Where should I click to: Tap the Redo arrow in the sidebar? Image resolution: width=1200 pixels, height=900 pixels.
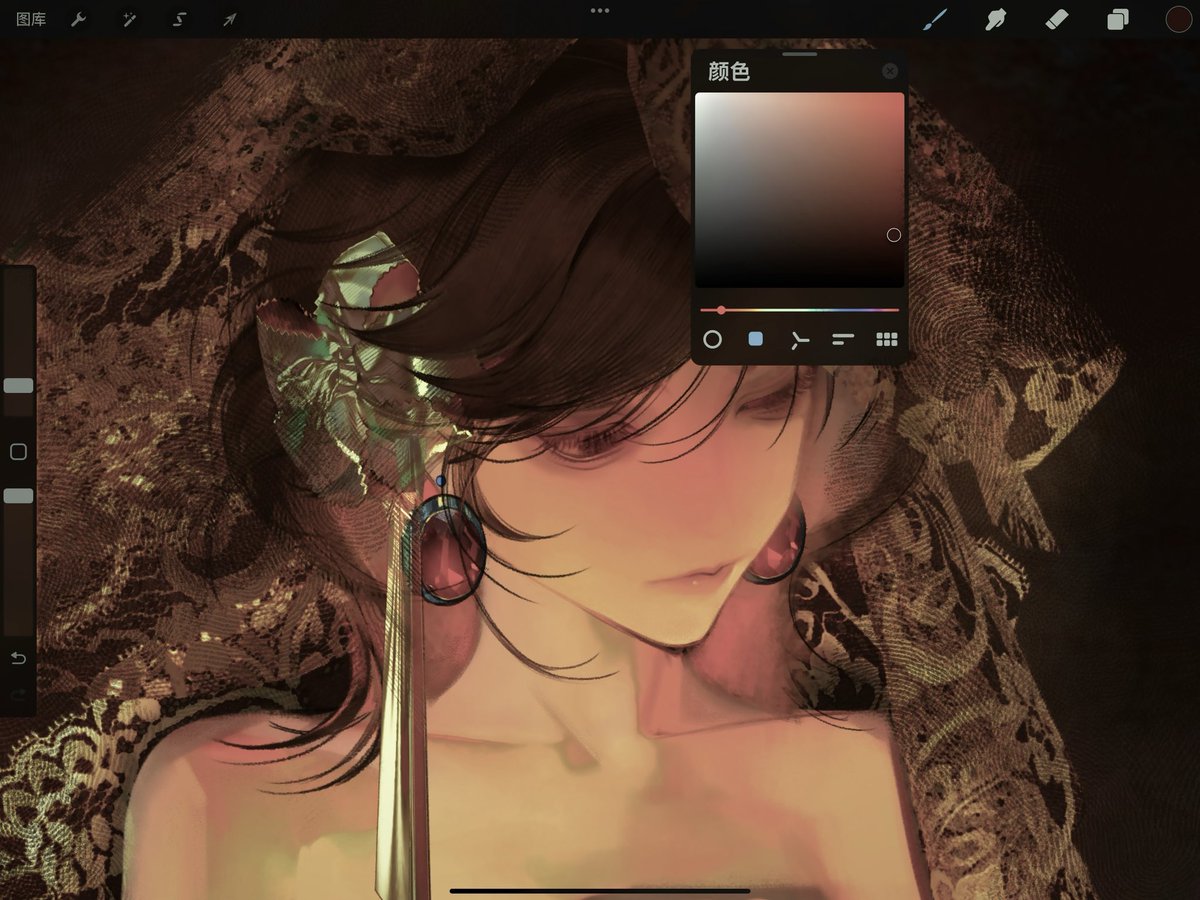18,693
